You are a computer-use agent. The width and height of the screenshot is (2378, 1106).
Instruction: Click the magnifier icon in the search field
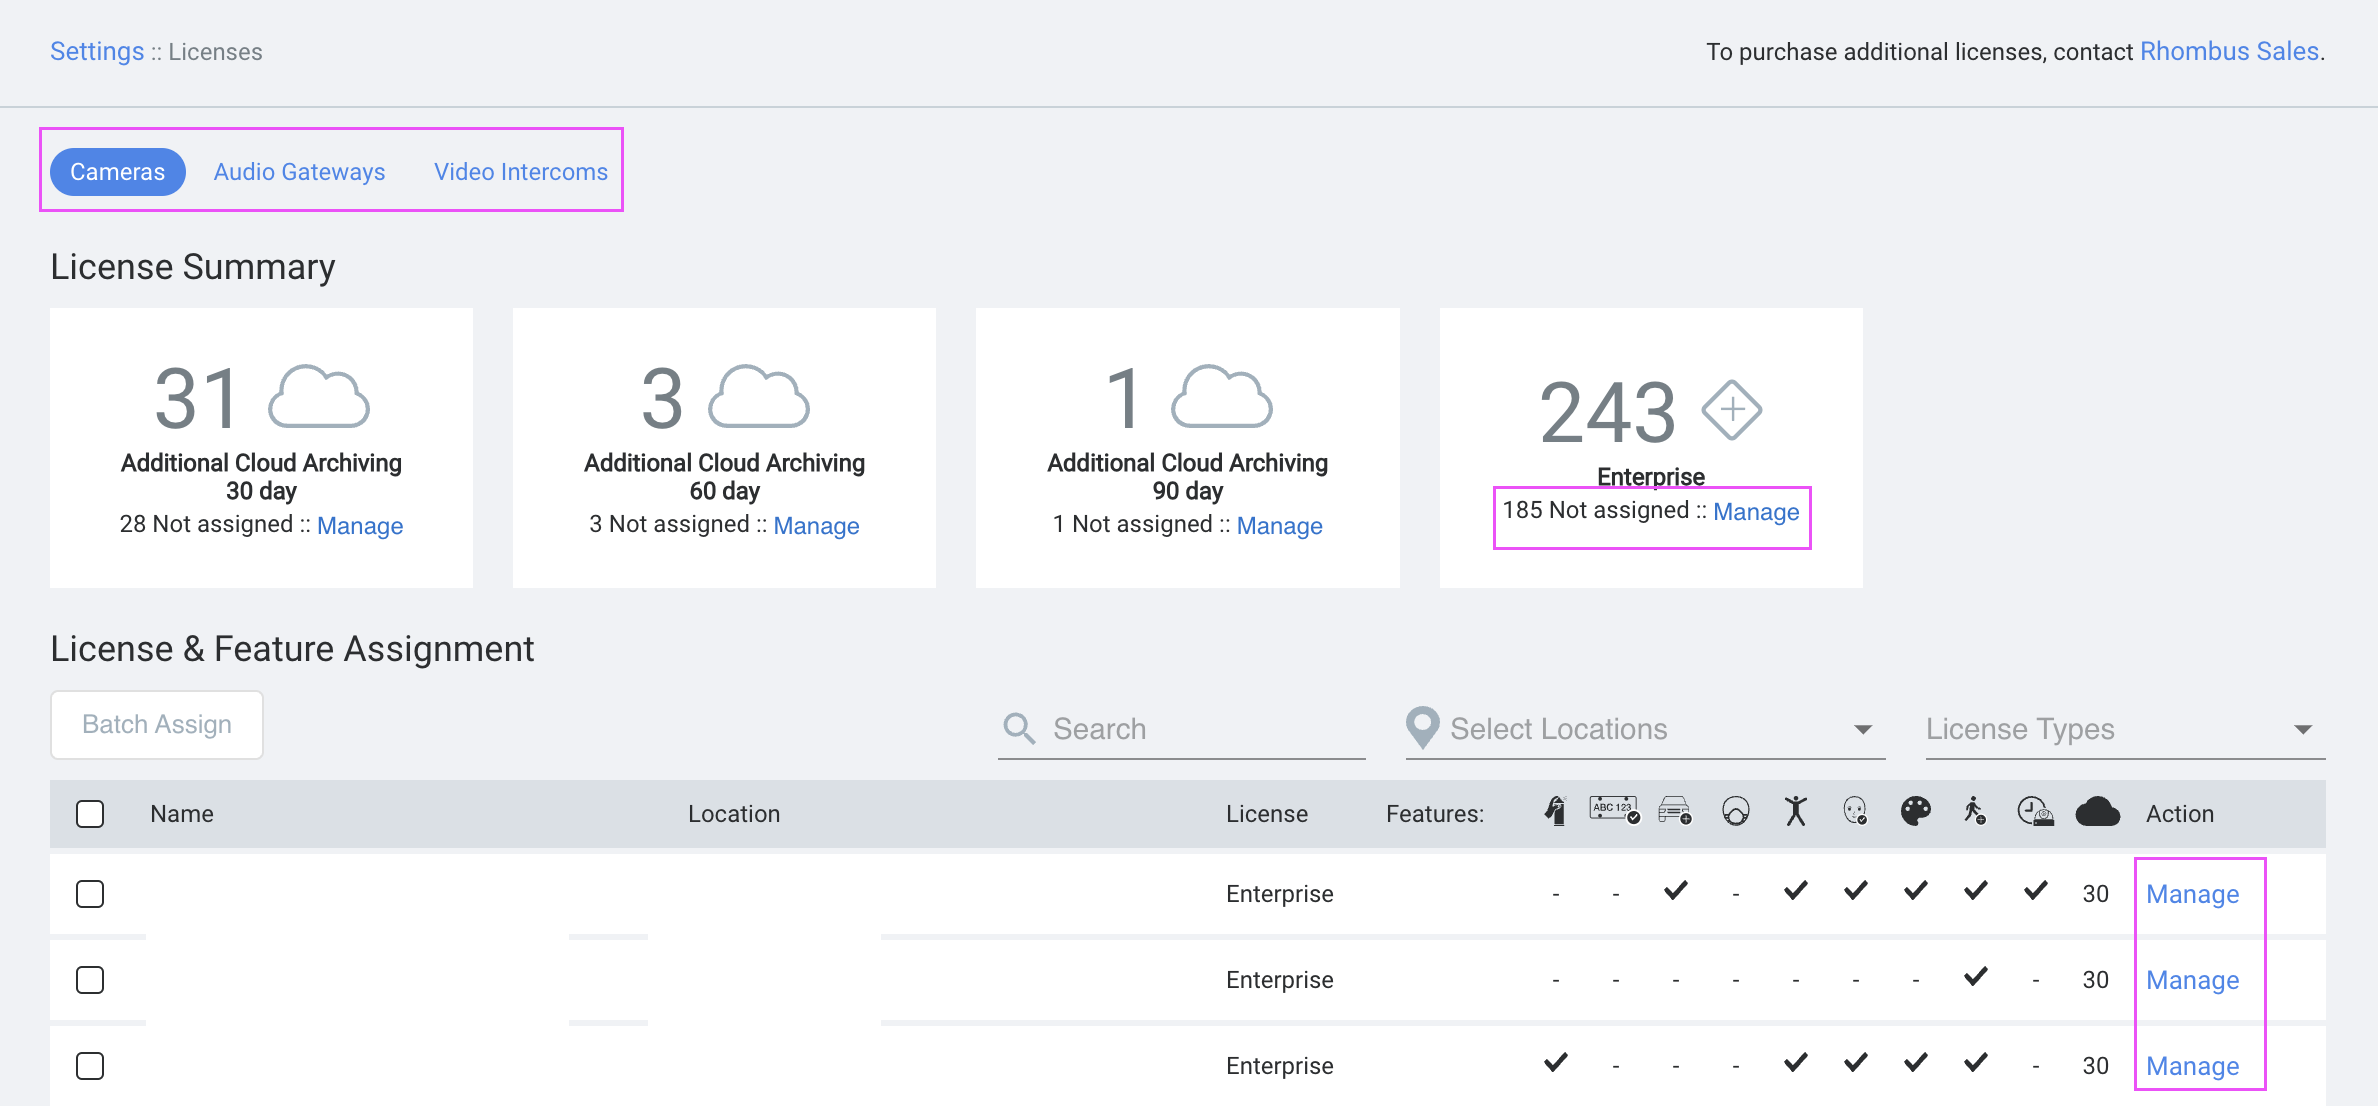pos(1019,729)
